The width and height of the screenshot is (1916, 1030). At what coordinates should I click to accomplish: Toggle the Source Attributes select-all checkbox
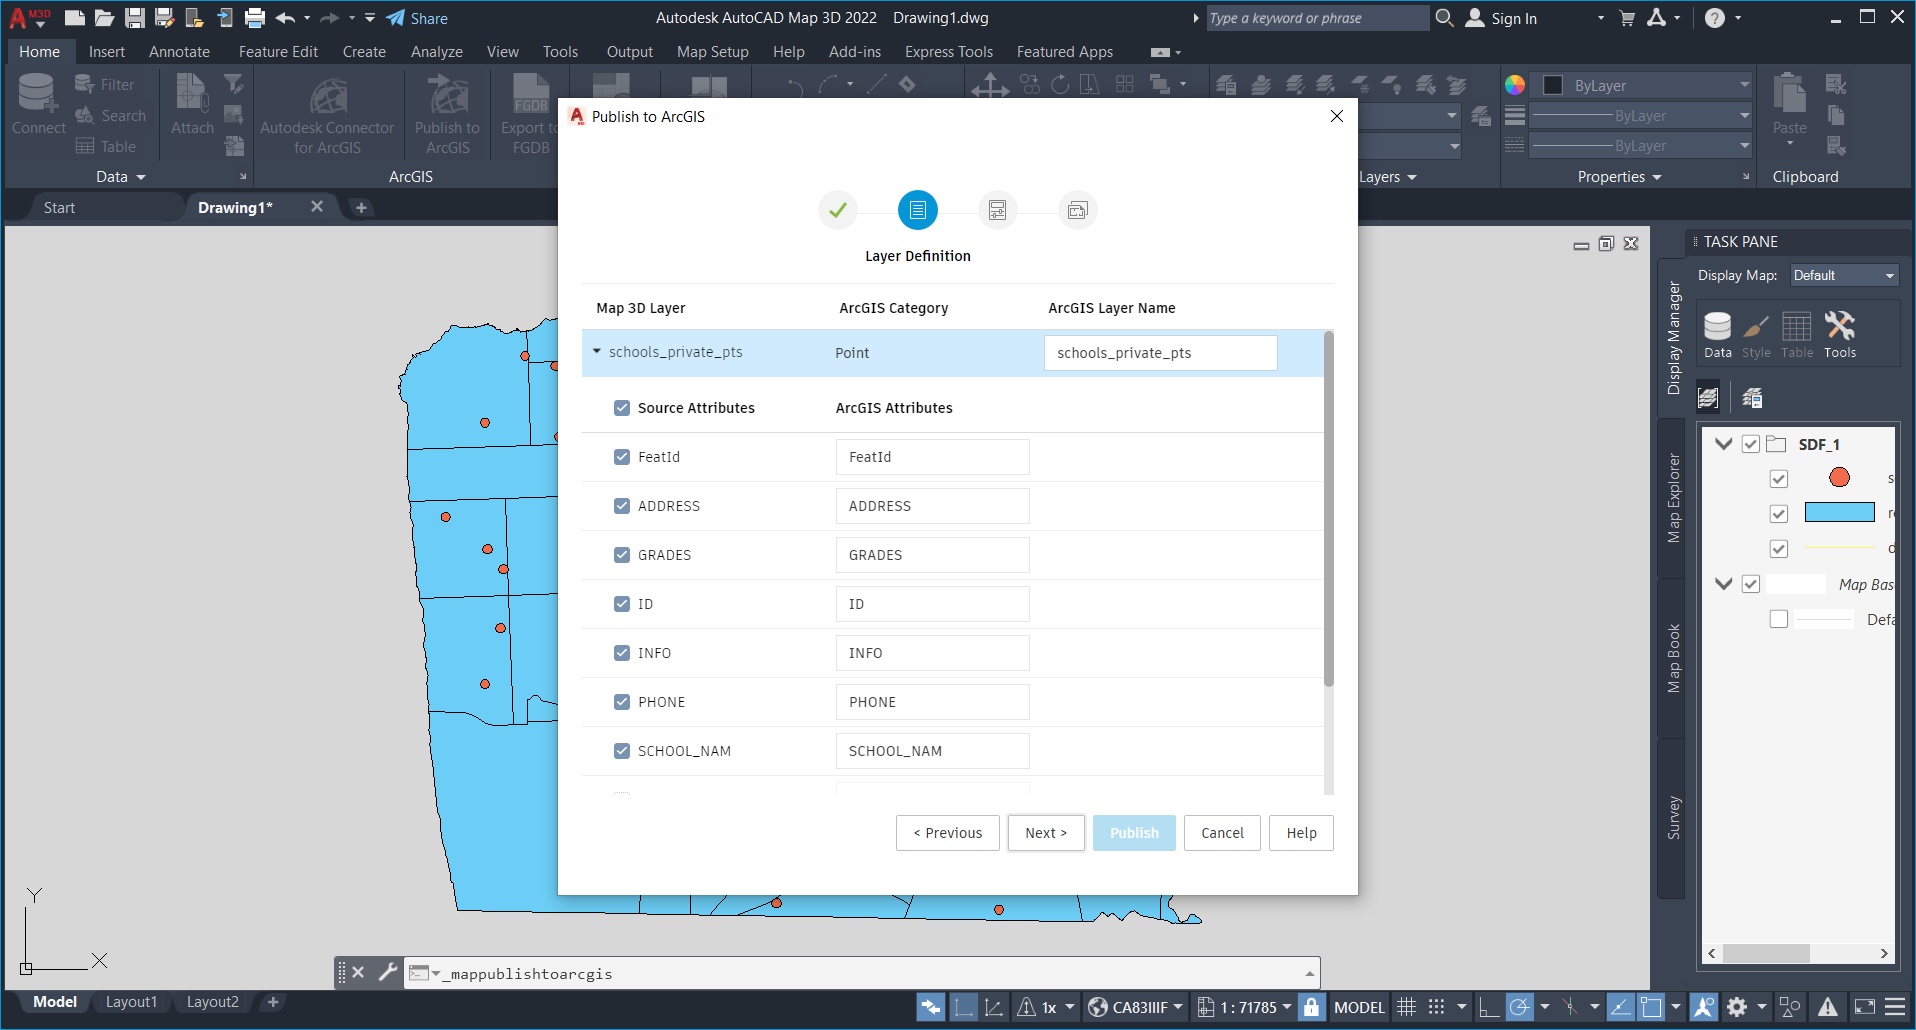(622, 408)
